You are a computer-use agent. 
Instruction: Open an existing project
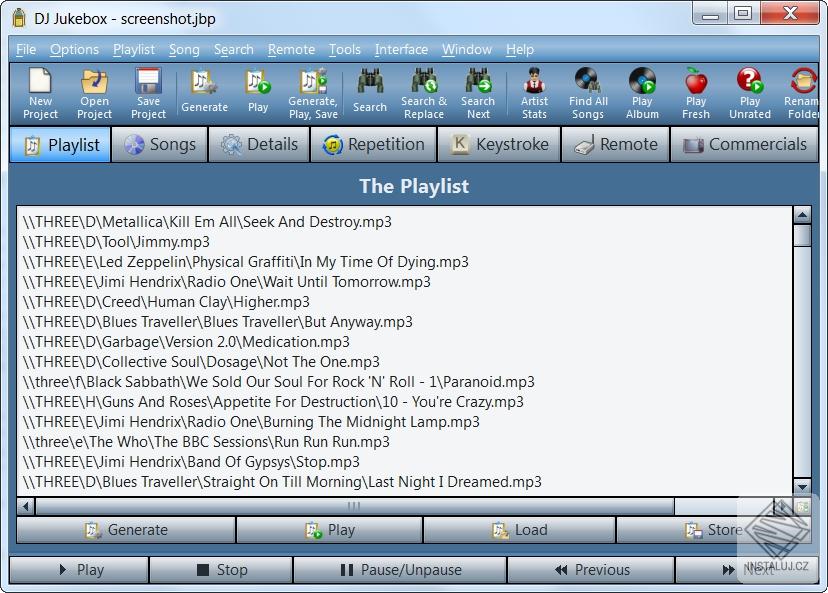(94, 93)
